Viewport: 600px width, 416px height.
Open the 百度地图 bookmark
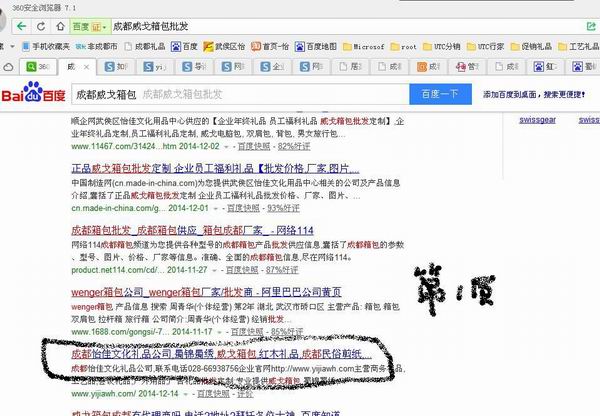[x=316, y=47]
